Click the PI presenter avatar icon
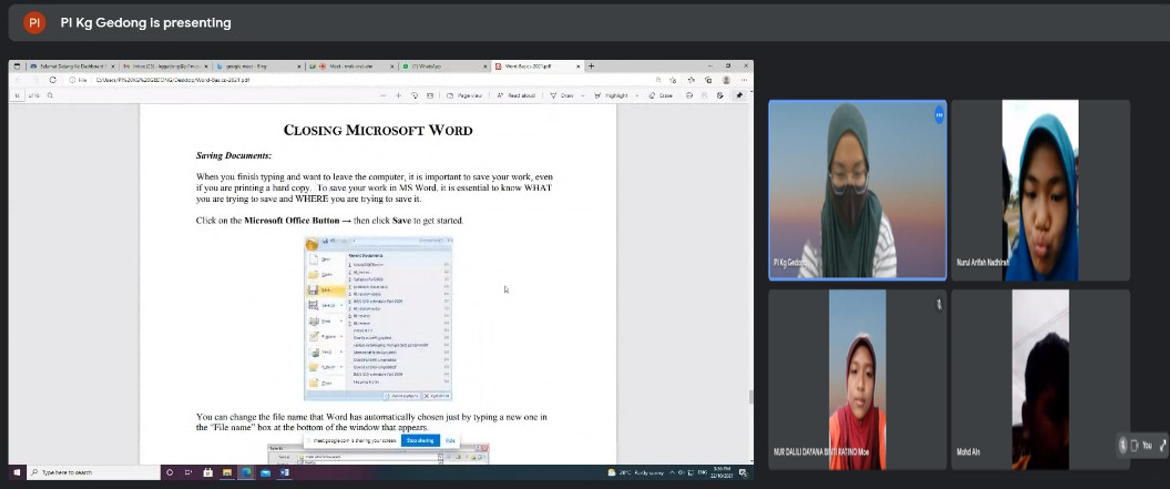The image size is (1170, 489). coord(34,22)
